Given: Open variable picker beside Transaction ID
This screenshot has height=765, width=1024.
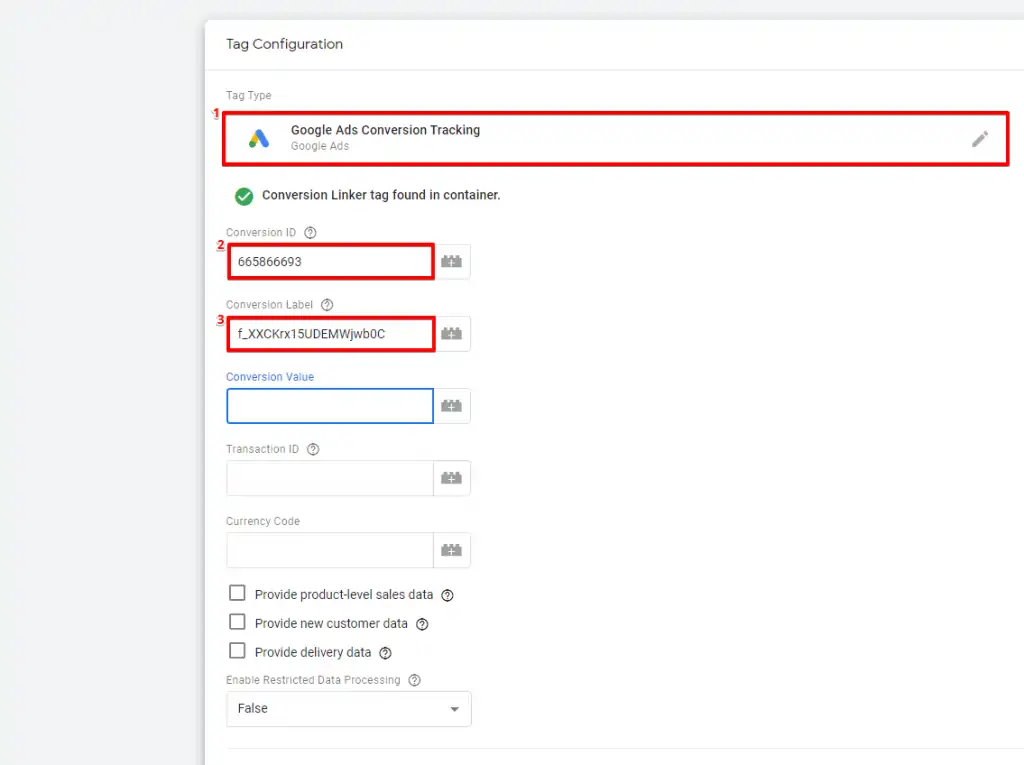Looking at the screenshot, I should (451, 478).
